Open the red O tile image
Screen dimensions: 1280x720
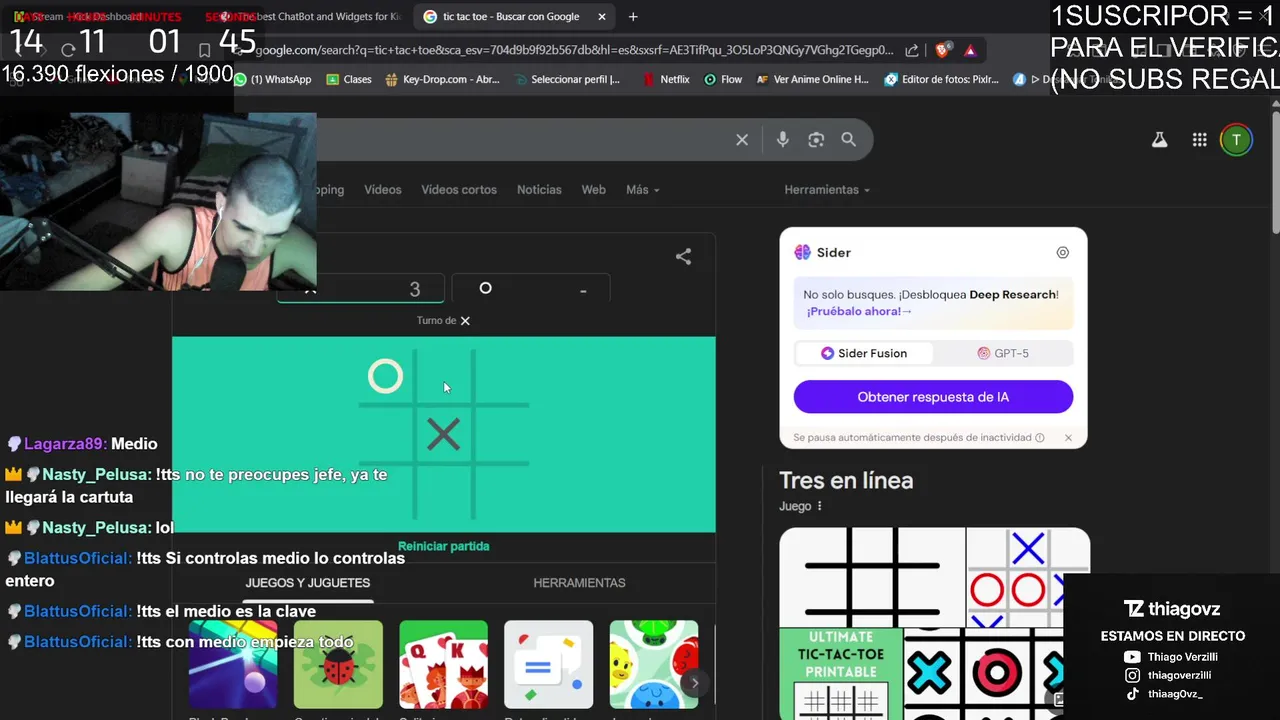pos(997,673)
